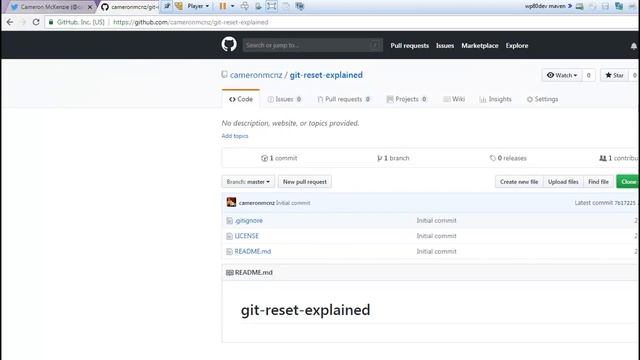
Task: Open the Player dropdown menu
Action: (x=198, y=6)
